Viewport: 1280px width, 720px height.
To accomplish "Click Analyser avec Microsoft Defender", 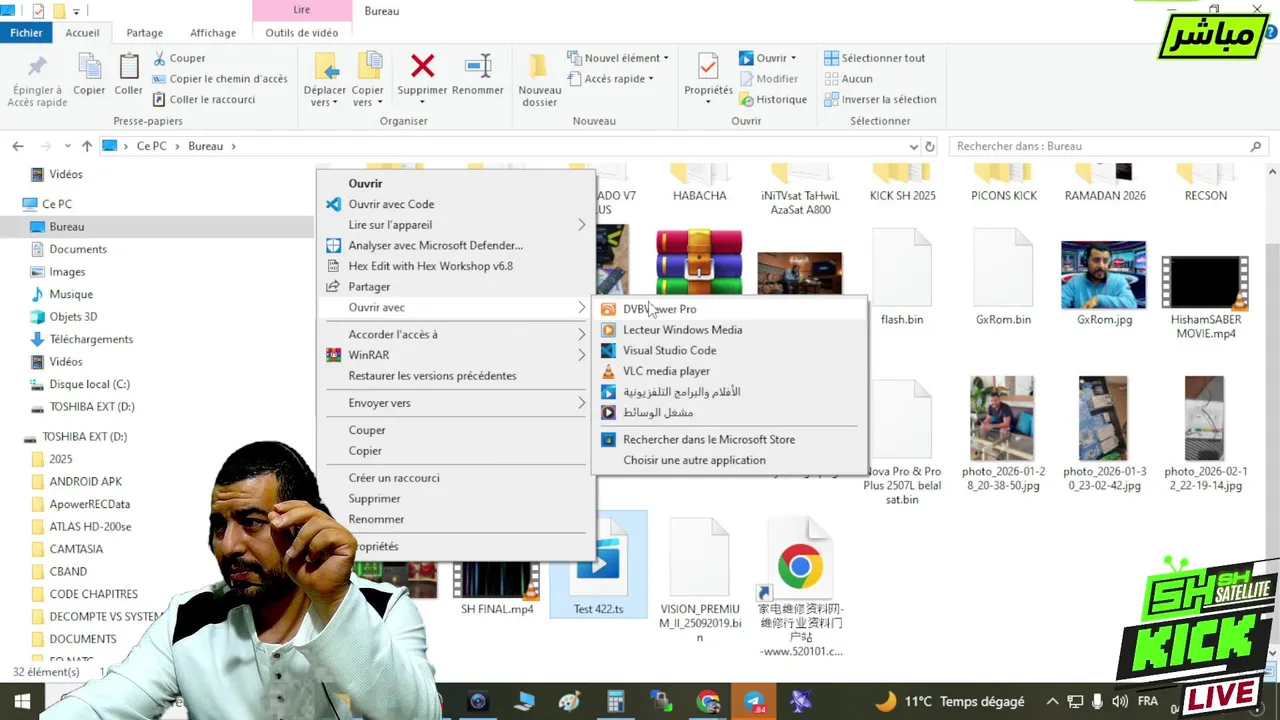I will tap(456, 245).
